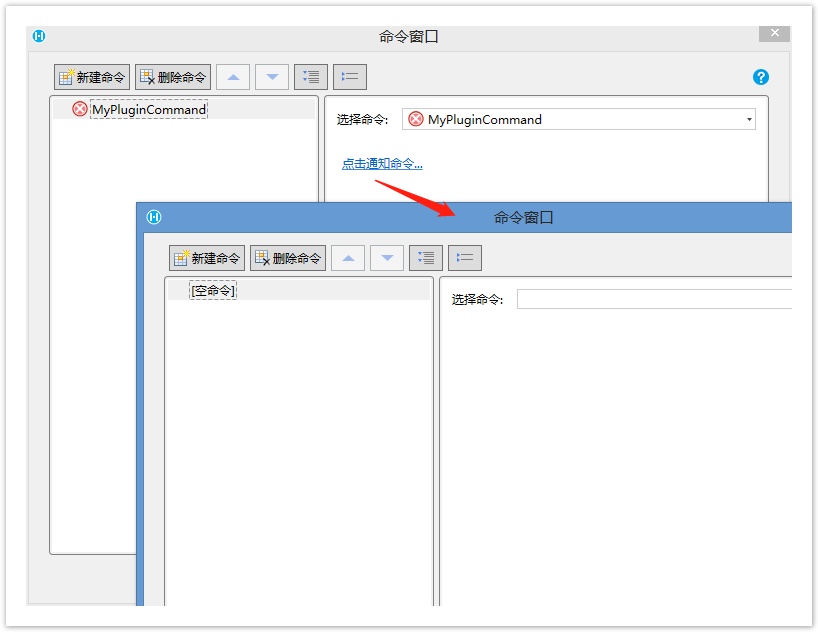Move command down in front window toolbar

click(x=387, y=258)
